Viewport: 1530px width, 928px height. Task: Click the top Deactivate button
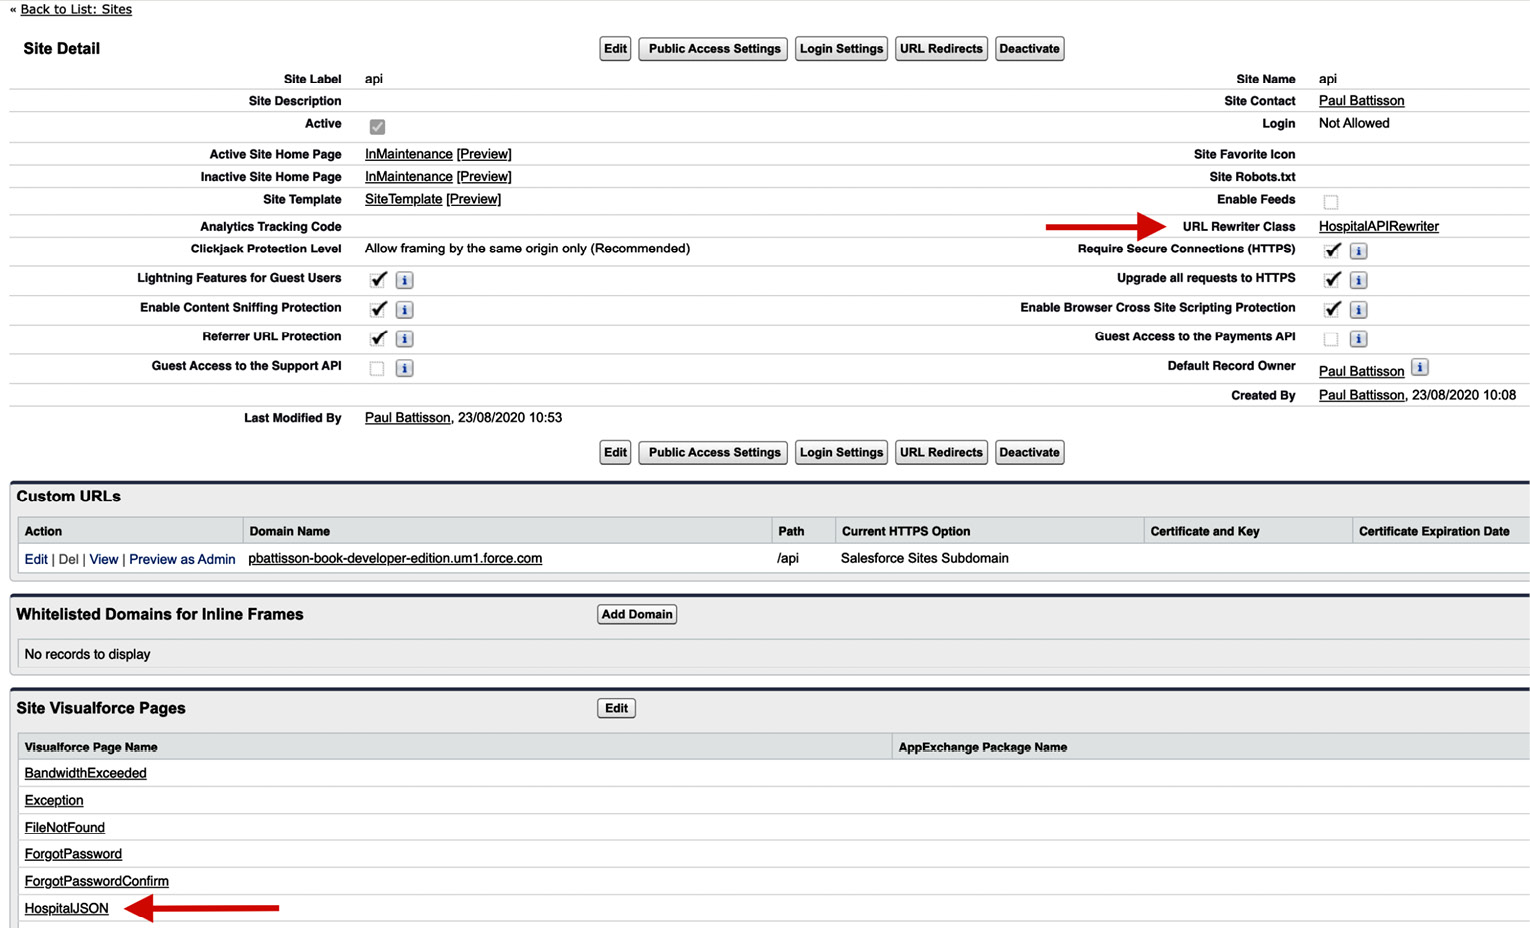[x=1029, y=48]
